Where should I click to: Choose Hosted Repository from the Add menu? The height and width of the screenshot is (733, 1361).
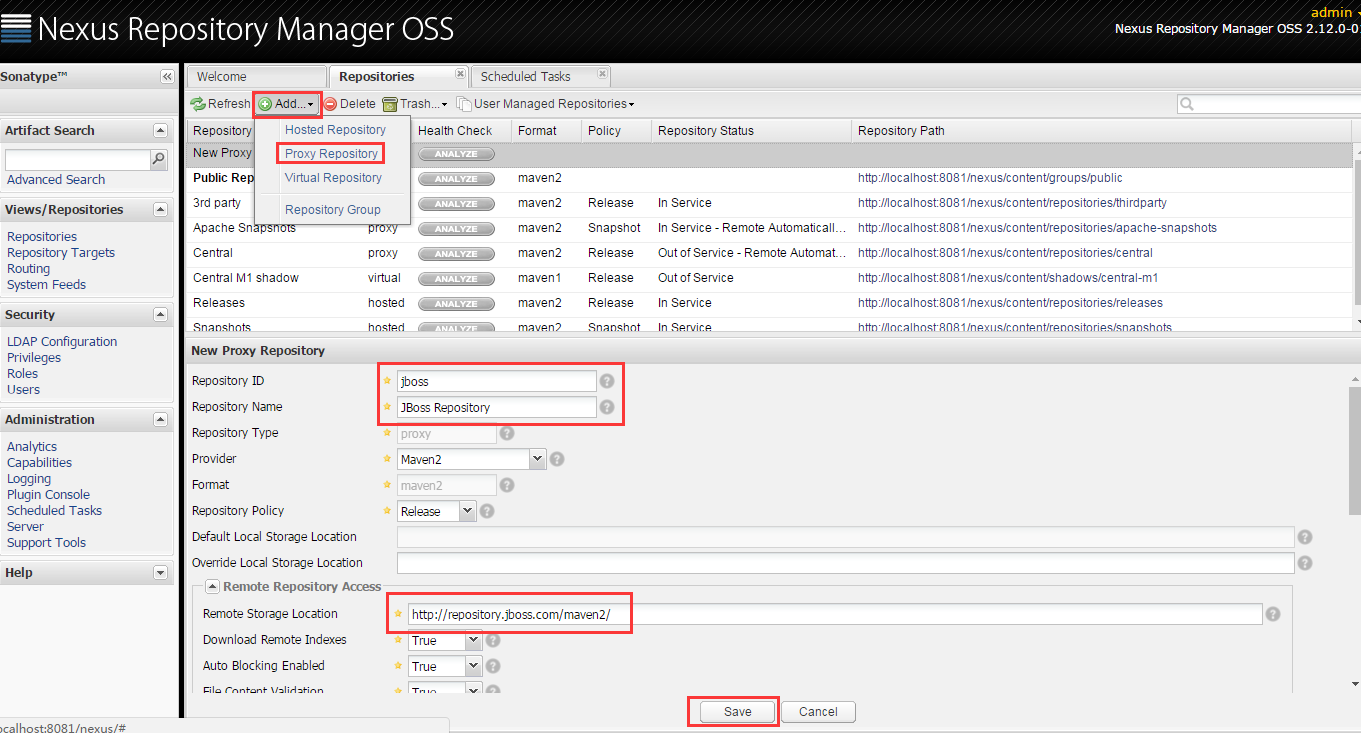(335, 130)
